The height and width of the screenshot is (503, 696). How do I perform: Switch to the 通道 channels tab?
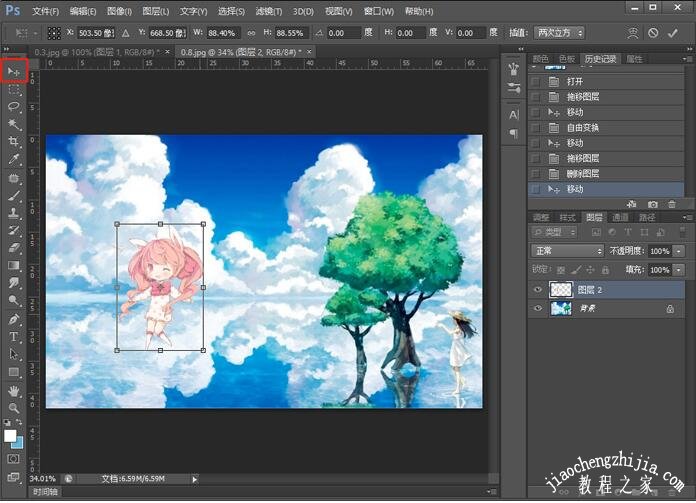(x=620, y=217)
